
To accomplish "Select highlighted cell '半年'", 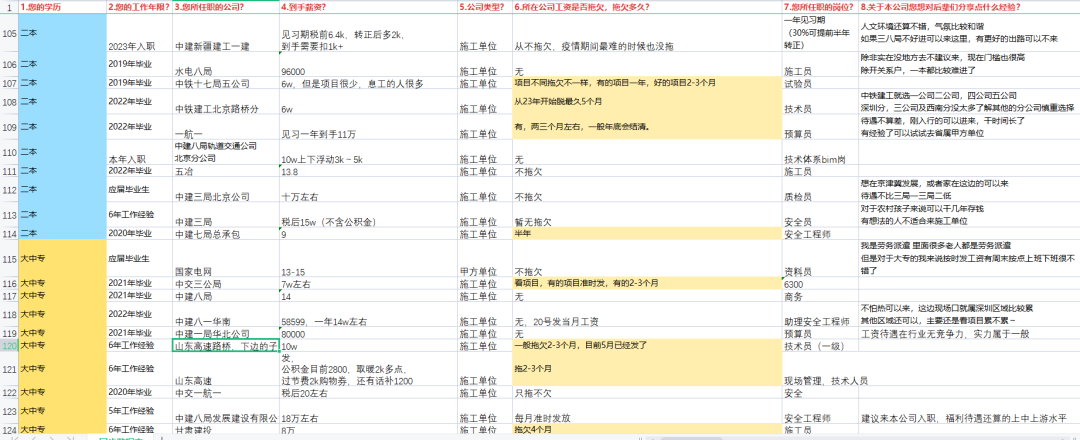I will click(x=647, y=234).
